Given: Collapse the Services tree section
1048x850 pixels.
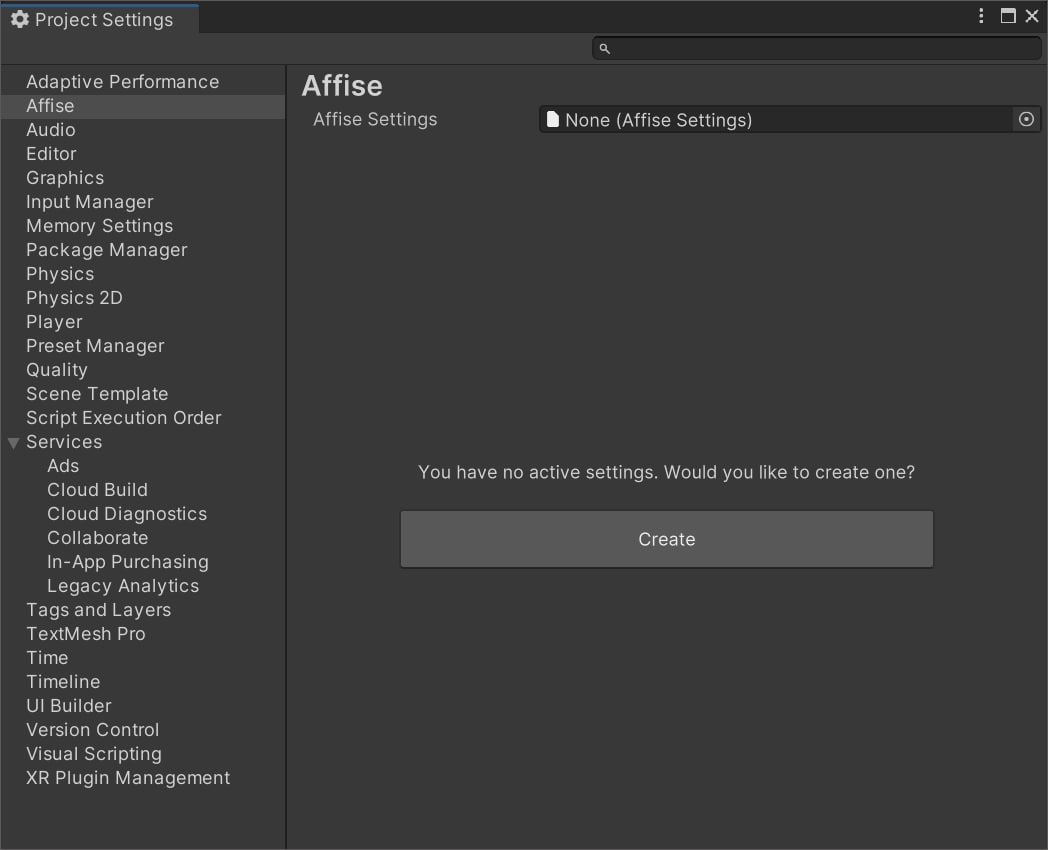Looking at the screenshot, I should 12,441.
